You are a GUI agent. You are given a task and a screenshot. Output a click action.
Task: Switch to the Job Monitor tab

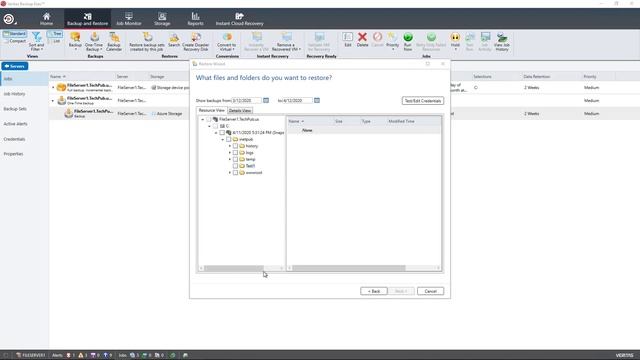[129, 19]
